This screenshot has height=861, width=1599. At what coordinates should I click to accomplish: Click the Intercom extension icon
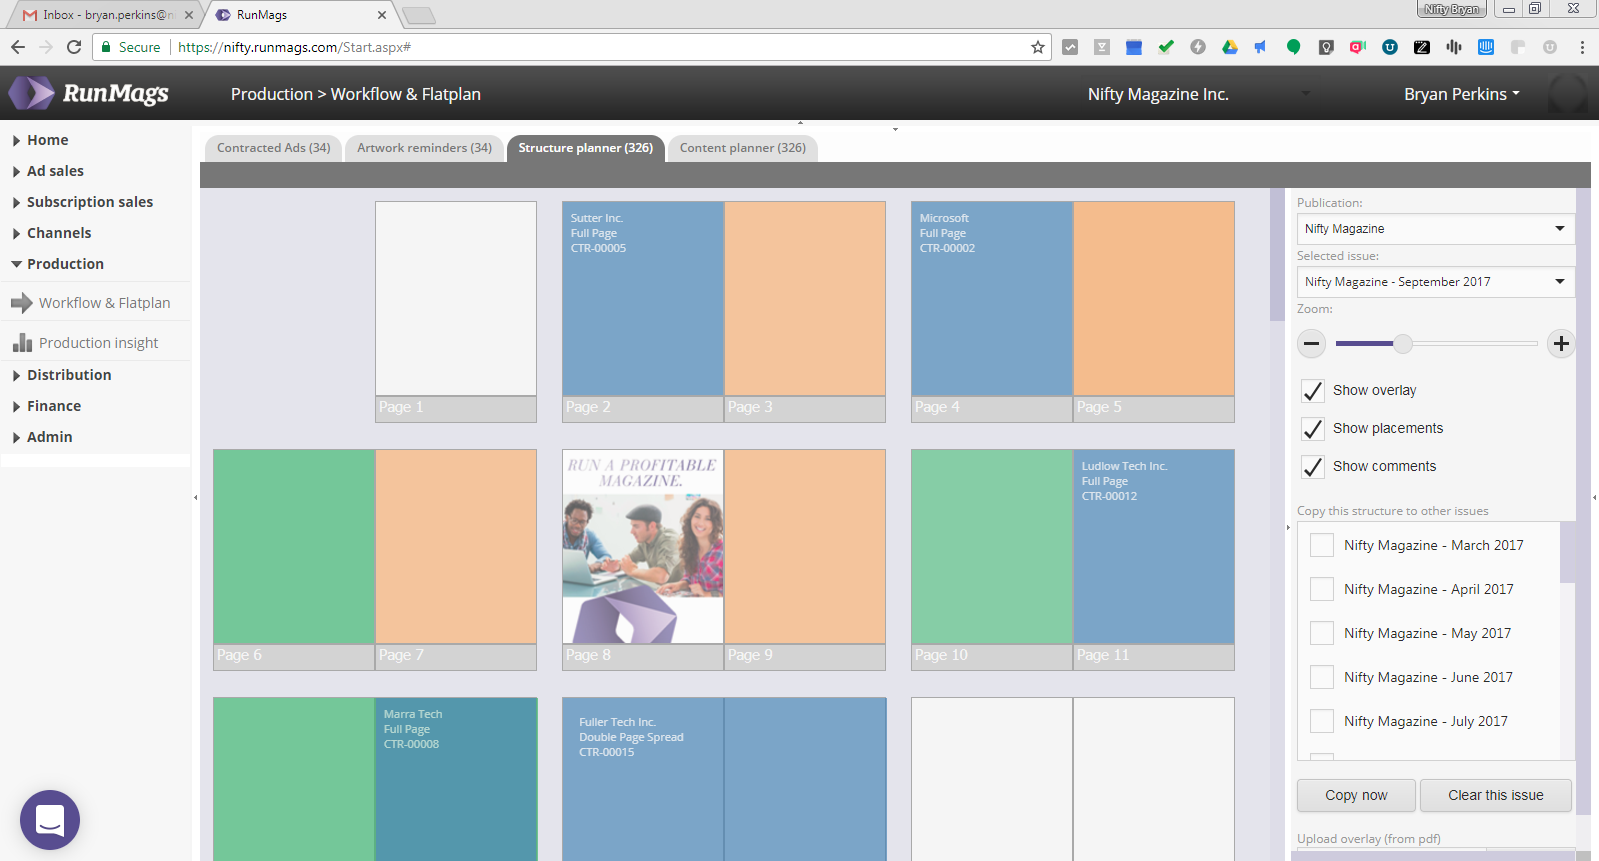[x=1486, y=47]
